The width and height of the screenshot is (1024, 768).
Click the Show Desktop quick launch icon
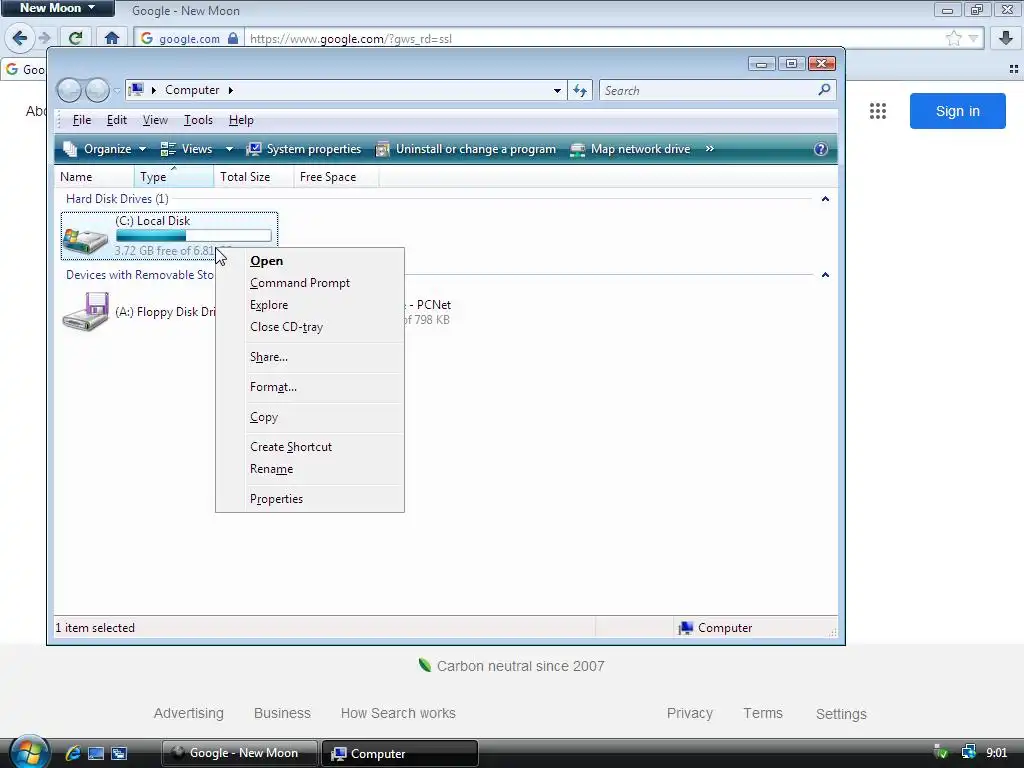coord(96,753)
